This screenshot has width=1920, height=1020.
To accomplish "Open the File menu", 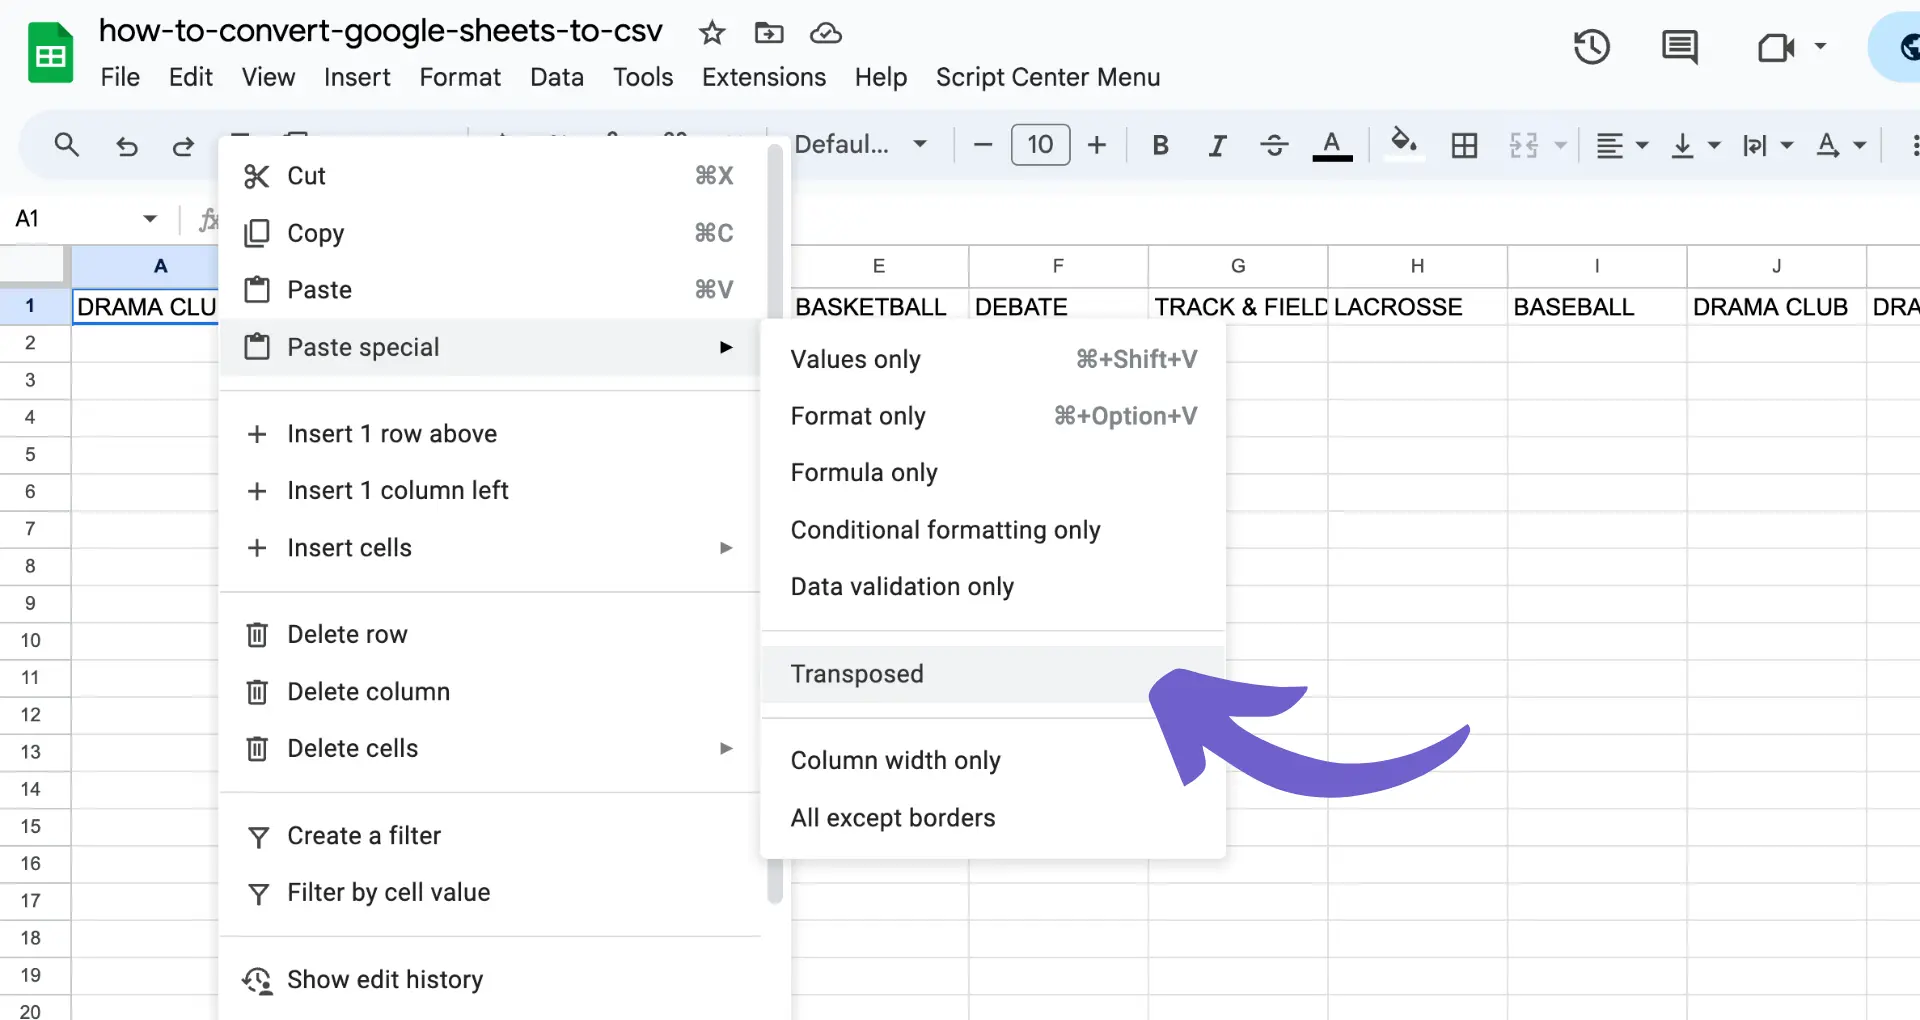I will click(x=120, y=77).
